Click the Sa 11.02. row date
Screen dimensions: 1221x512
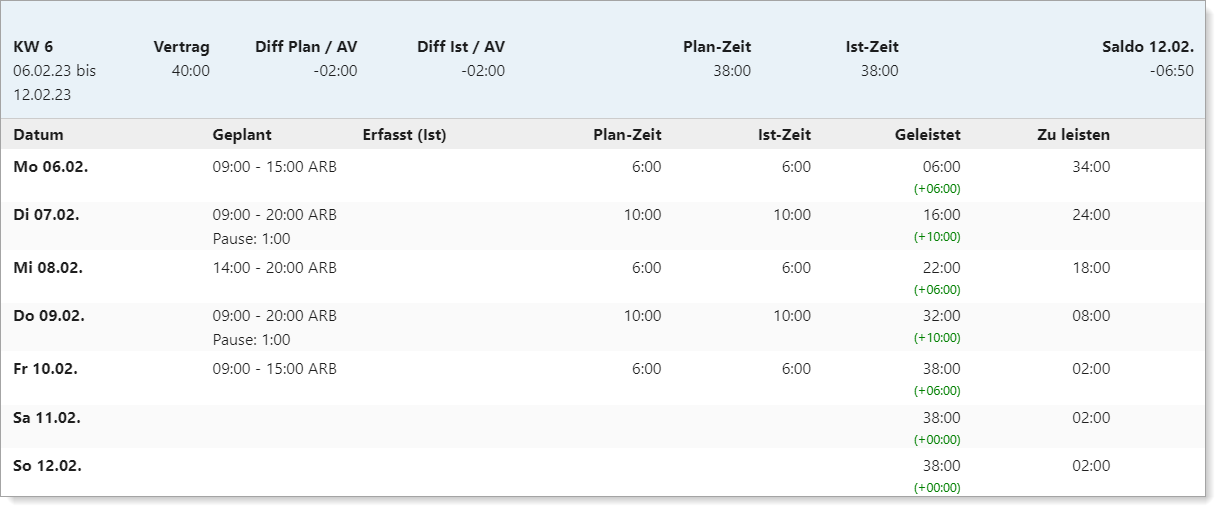[x=47, y=418]
